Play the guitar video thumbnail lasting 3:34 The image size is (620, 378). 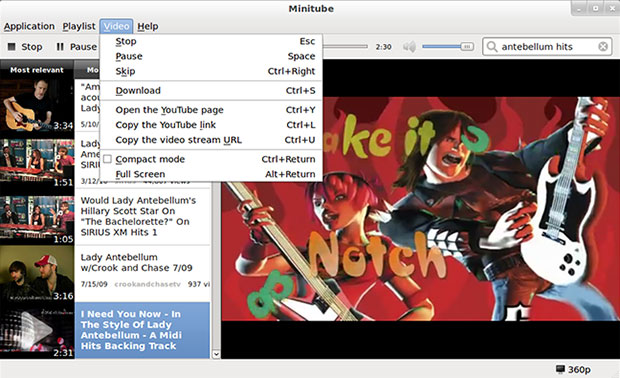37,105
